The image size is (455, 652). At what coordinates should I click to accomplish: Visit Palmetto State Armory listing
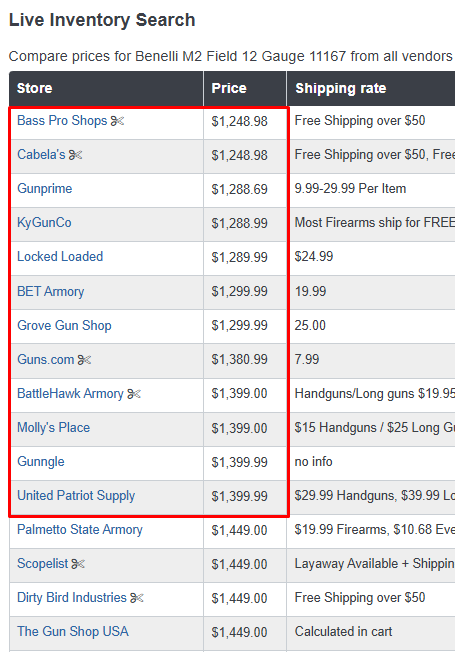tap(80, 530)
